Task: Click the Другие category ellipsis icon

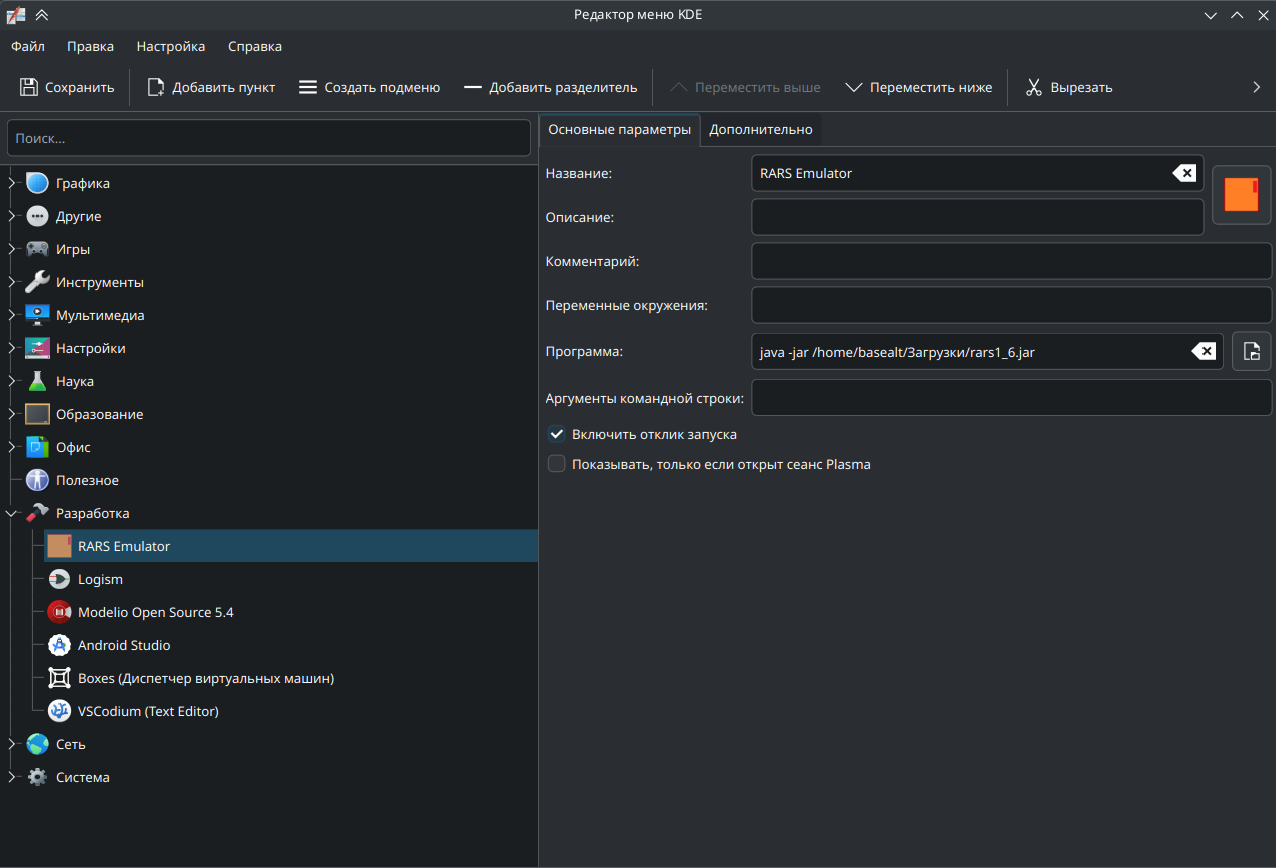Action: [37, 216]
